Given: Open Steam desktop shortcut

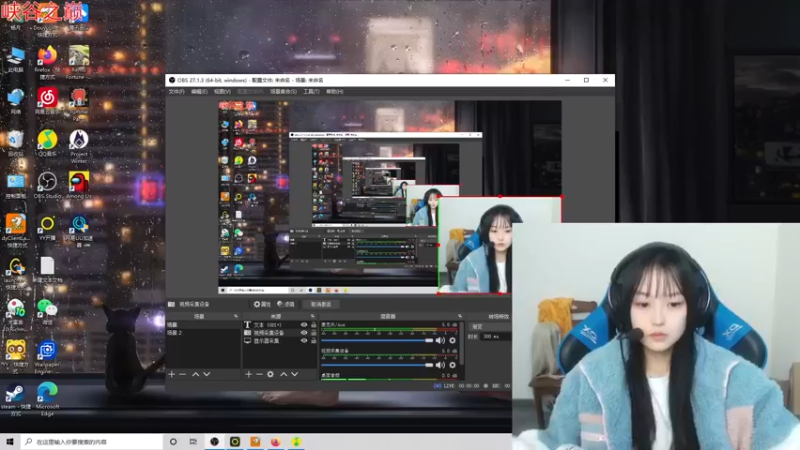Looking at the screenshot, I should tap(15, 399).
